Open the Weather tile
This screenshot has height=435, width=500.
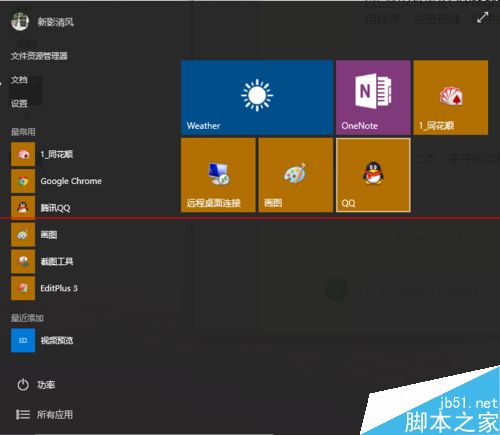point(257,97)
